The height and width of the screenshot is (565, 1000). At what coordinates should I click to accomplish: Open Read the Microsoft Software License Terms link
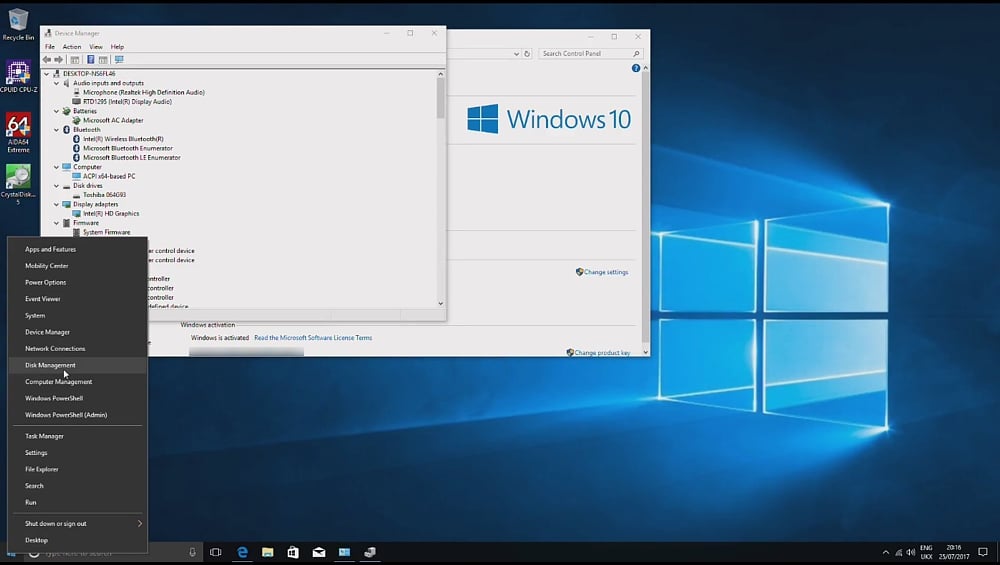[x=313, y=338]
